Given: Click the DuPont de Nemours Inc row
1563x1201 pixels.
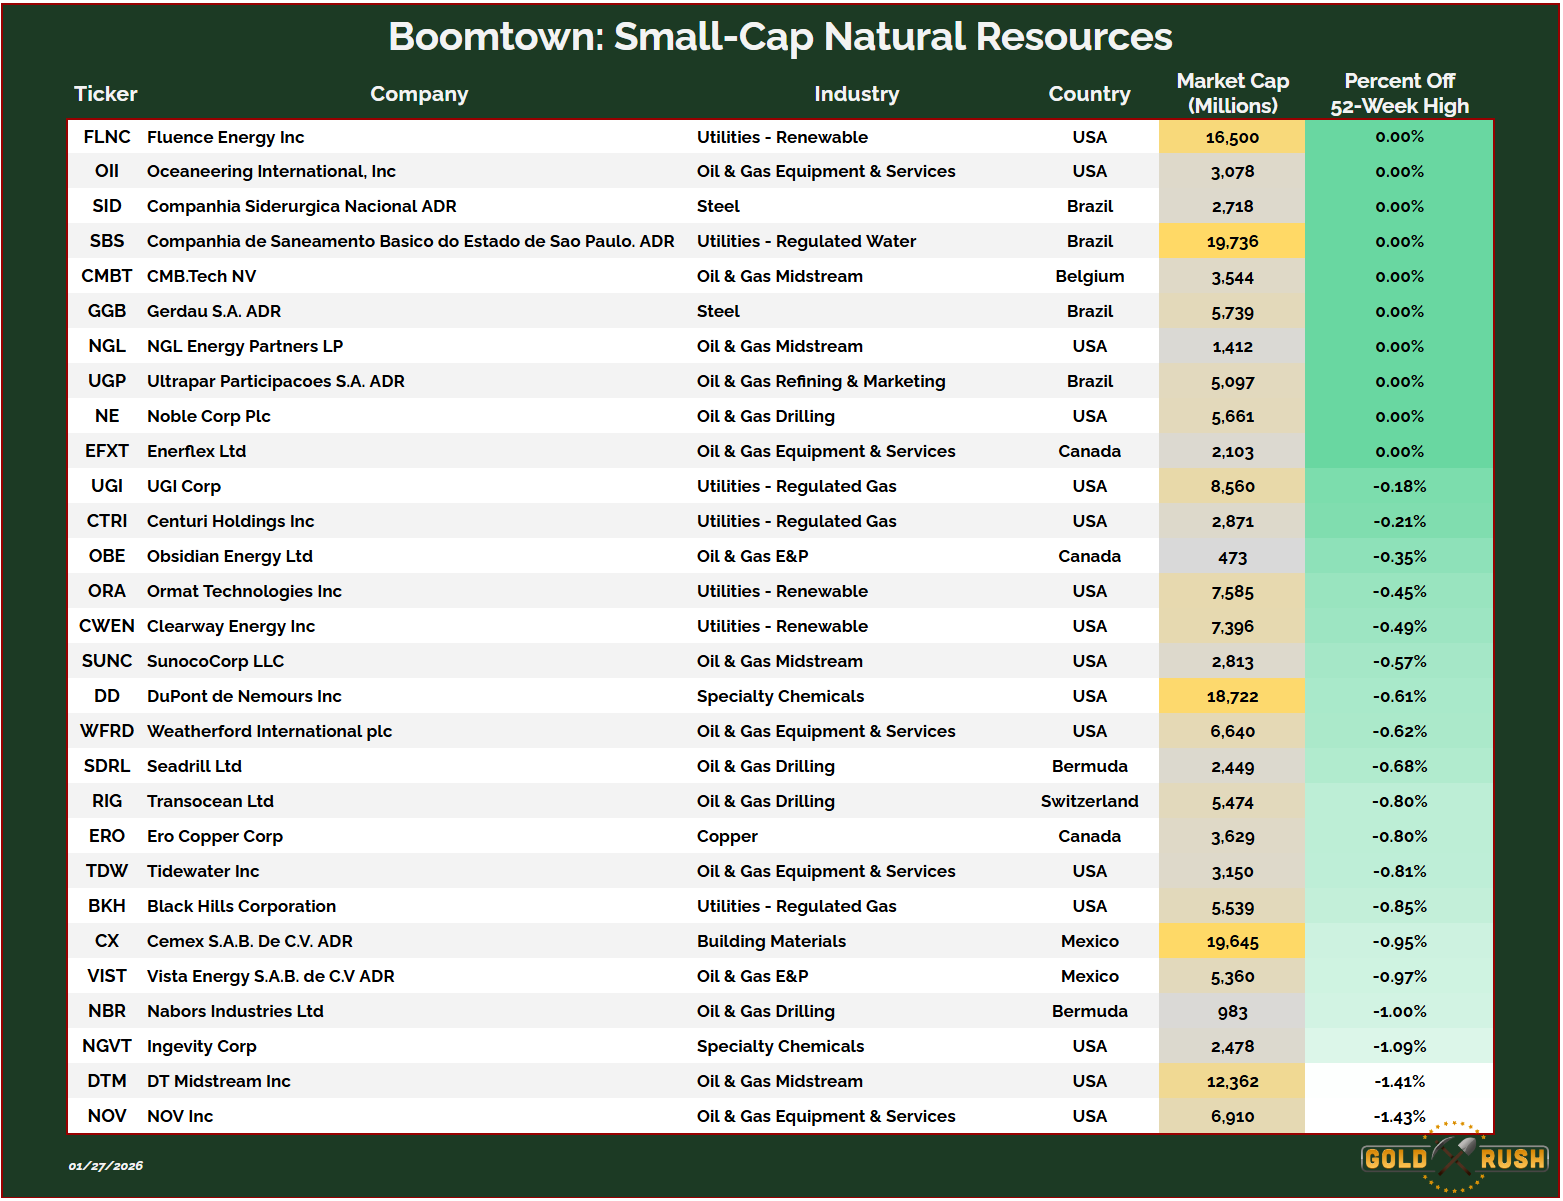Looking at the screenshot, I should [x=244, y=697].
